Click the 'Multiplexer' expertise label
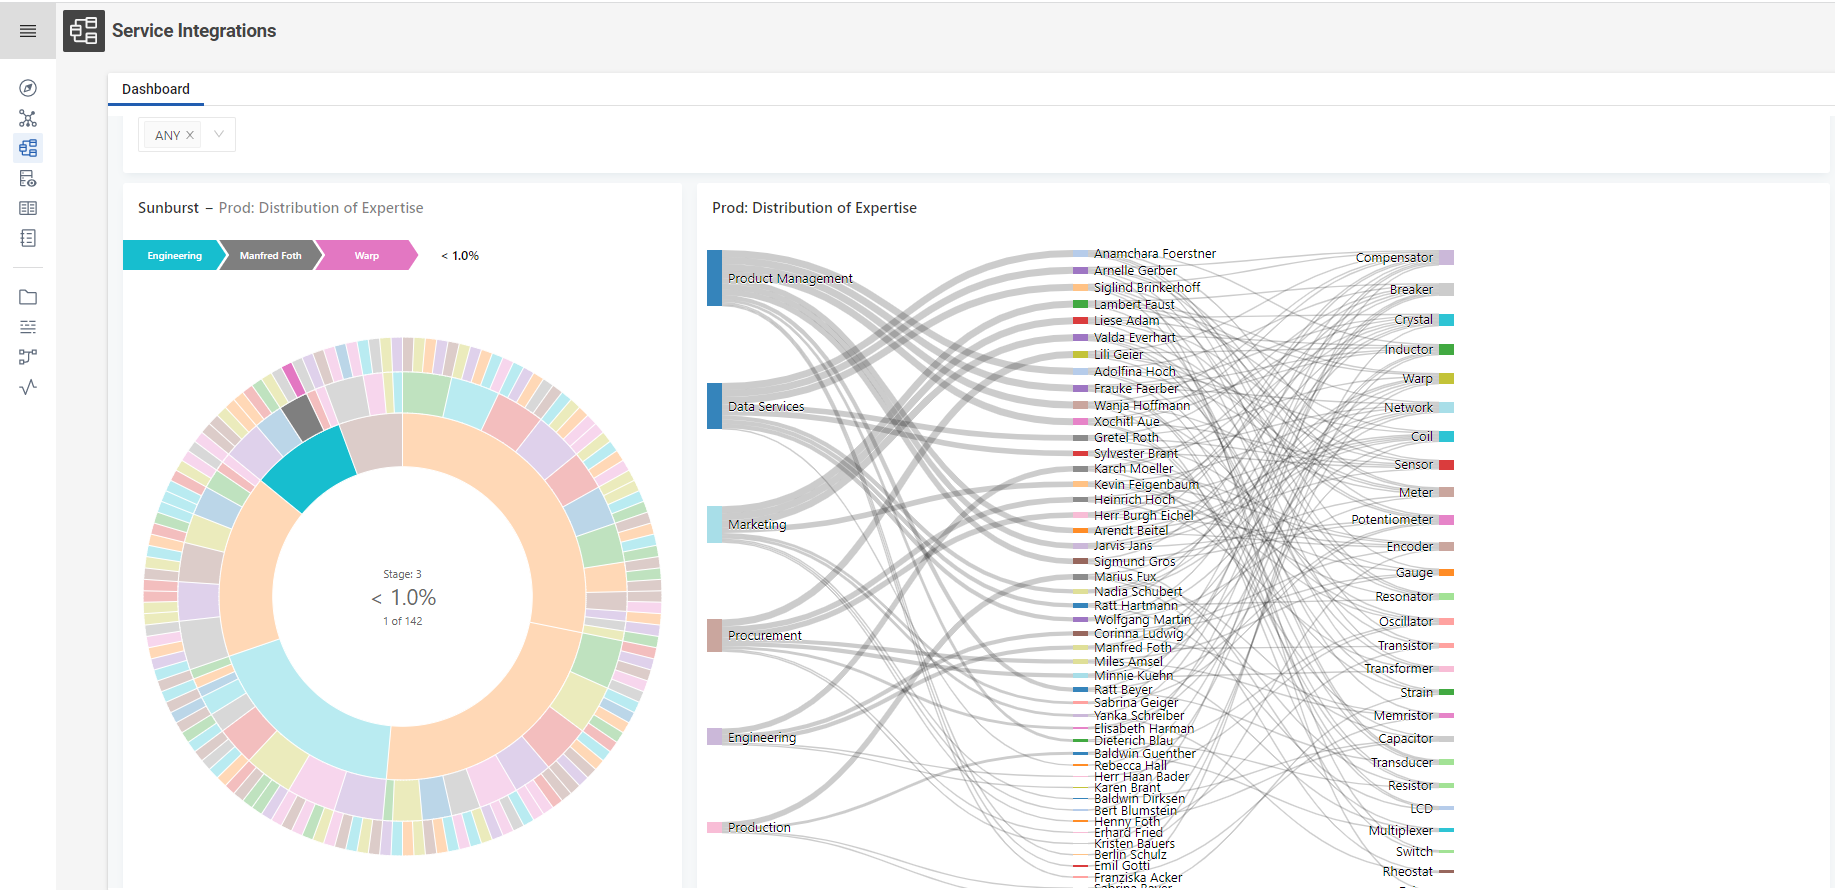 (1401, 830)
